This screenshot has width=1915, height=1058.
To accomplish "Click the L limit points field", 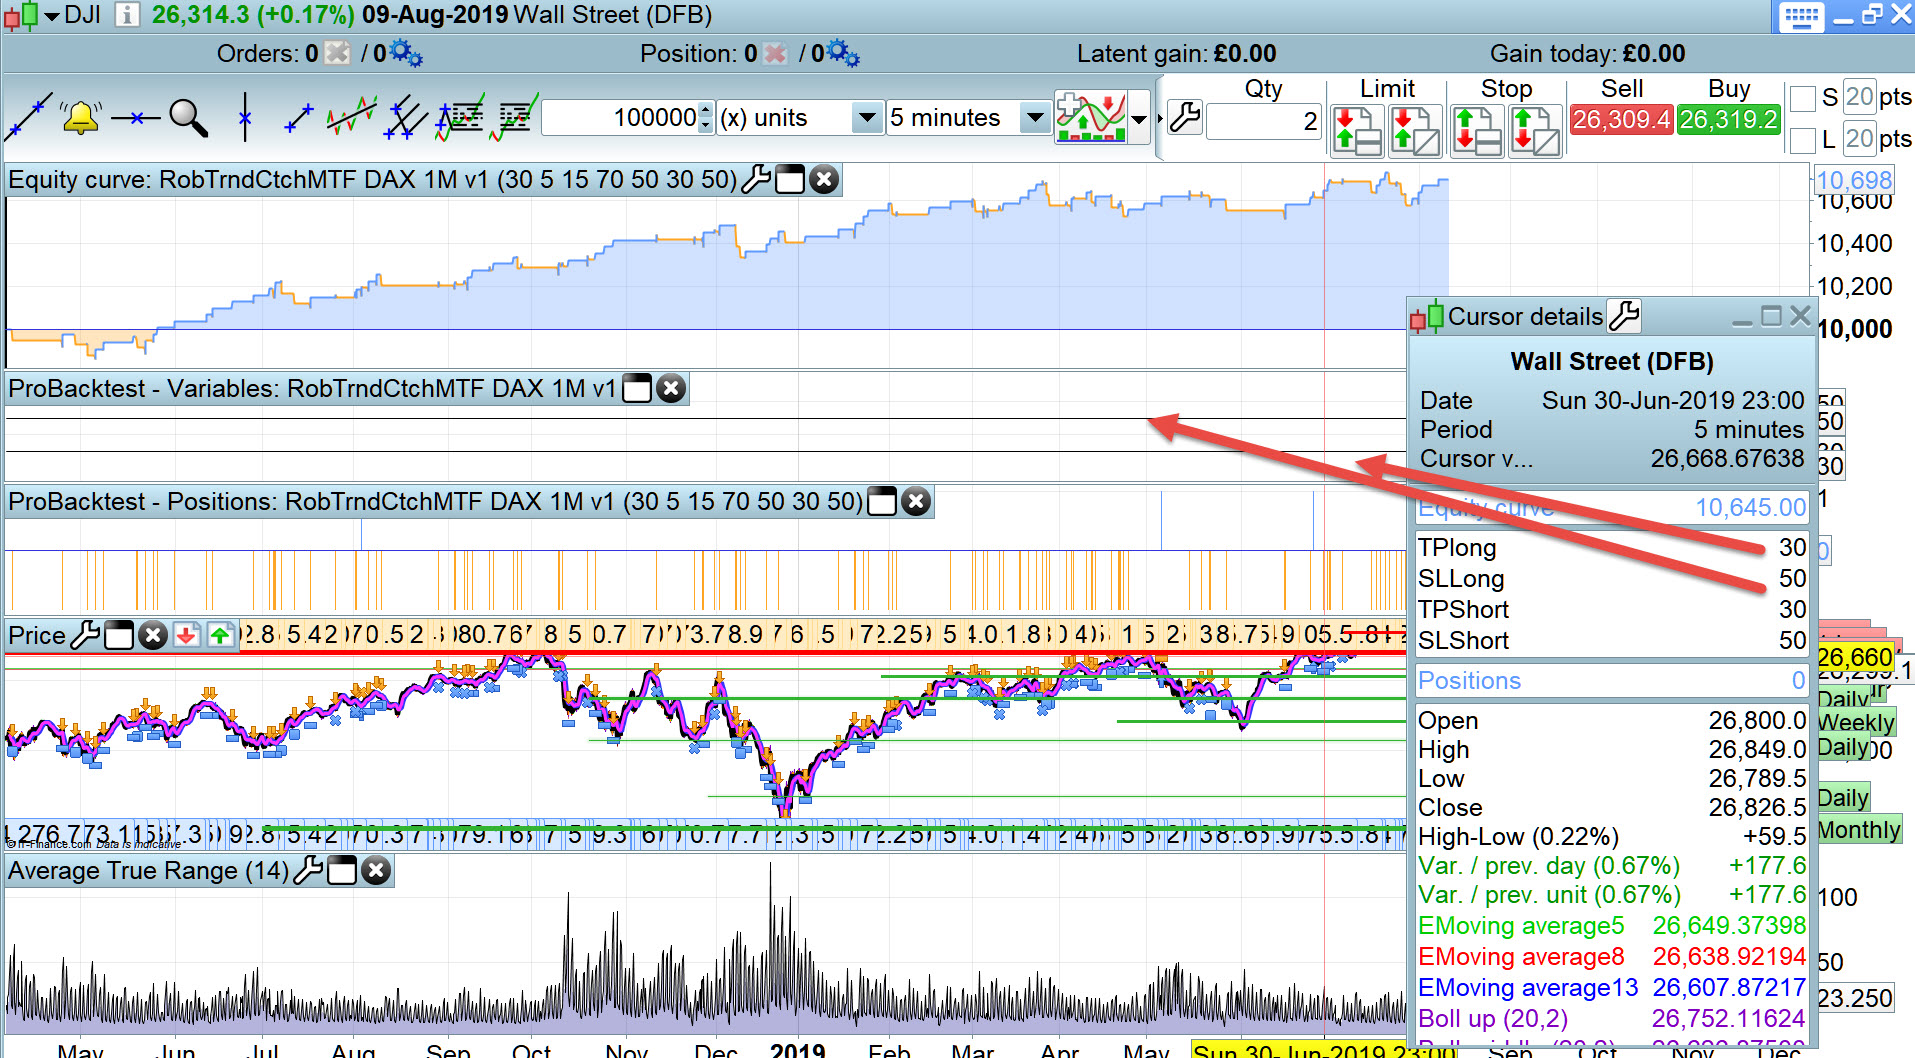I will 1858,138.
